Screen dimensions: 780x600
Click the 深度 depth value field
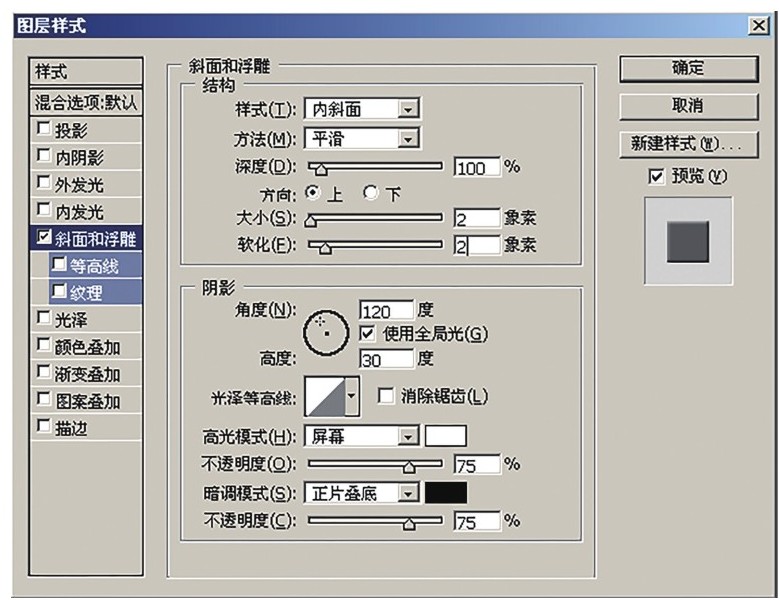click(x=477, y=167)
